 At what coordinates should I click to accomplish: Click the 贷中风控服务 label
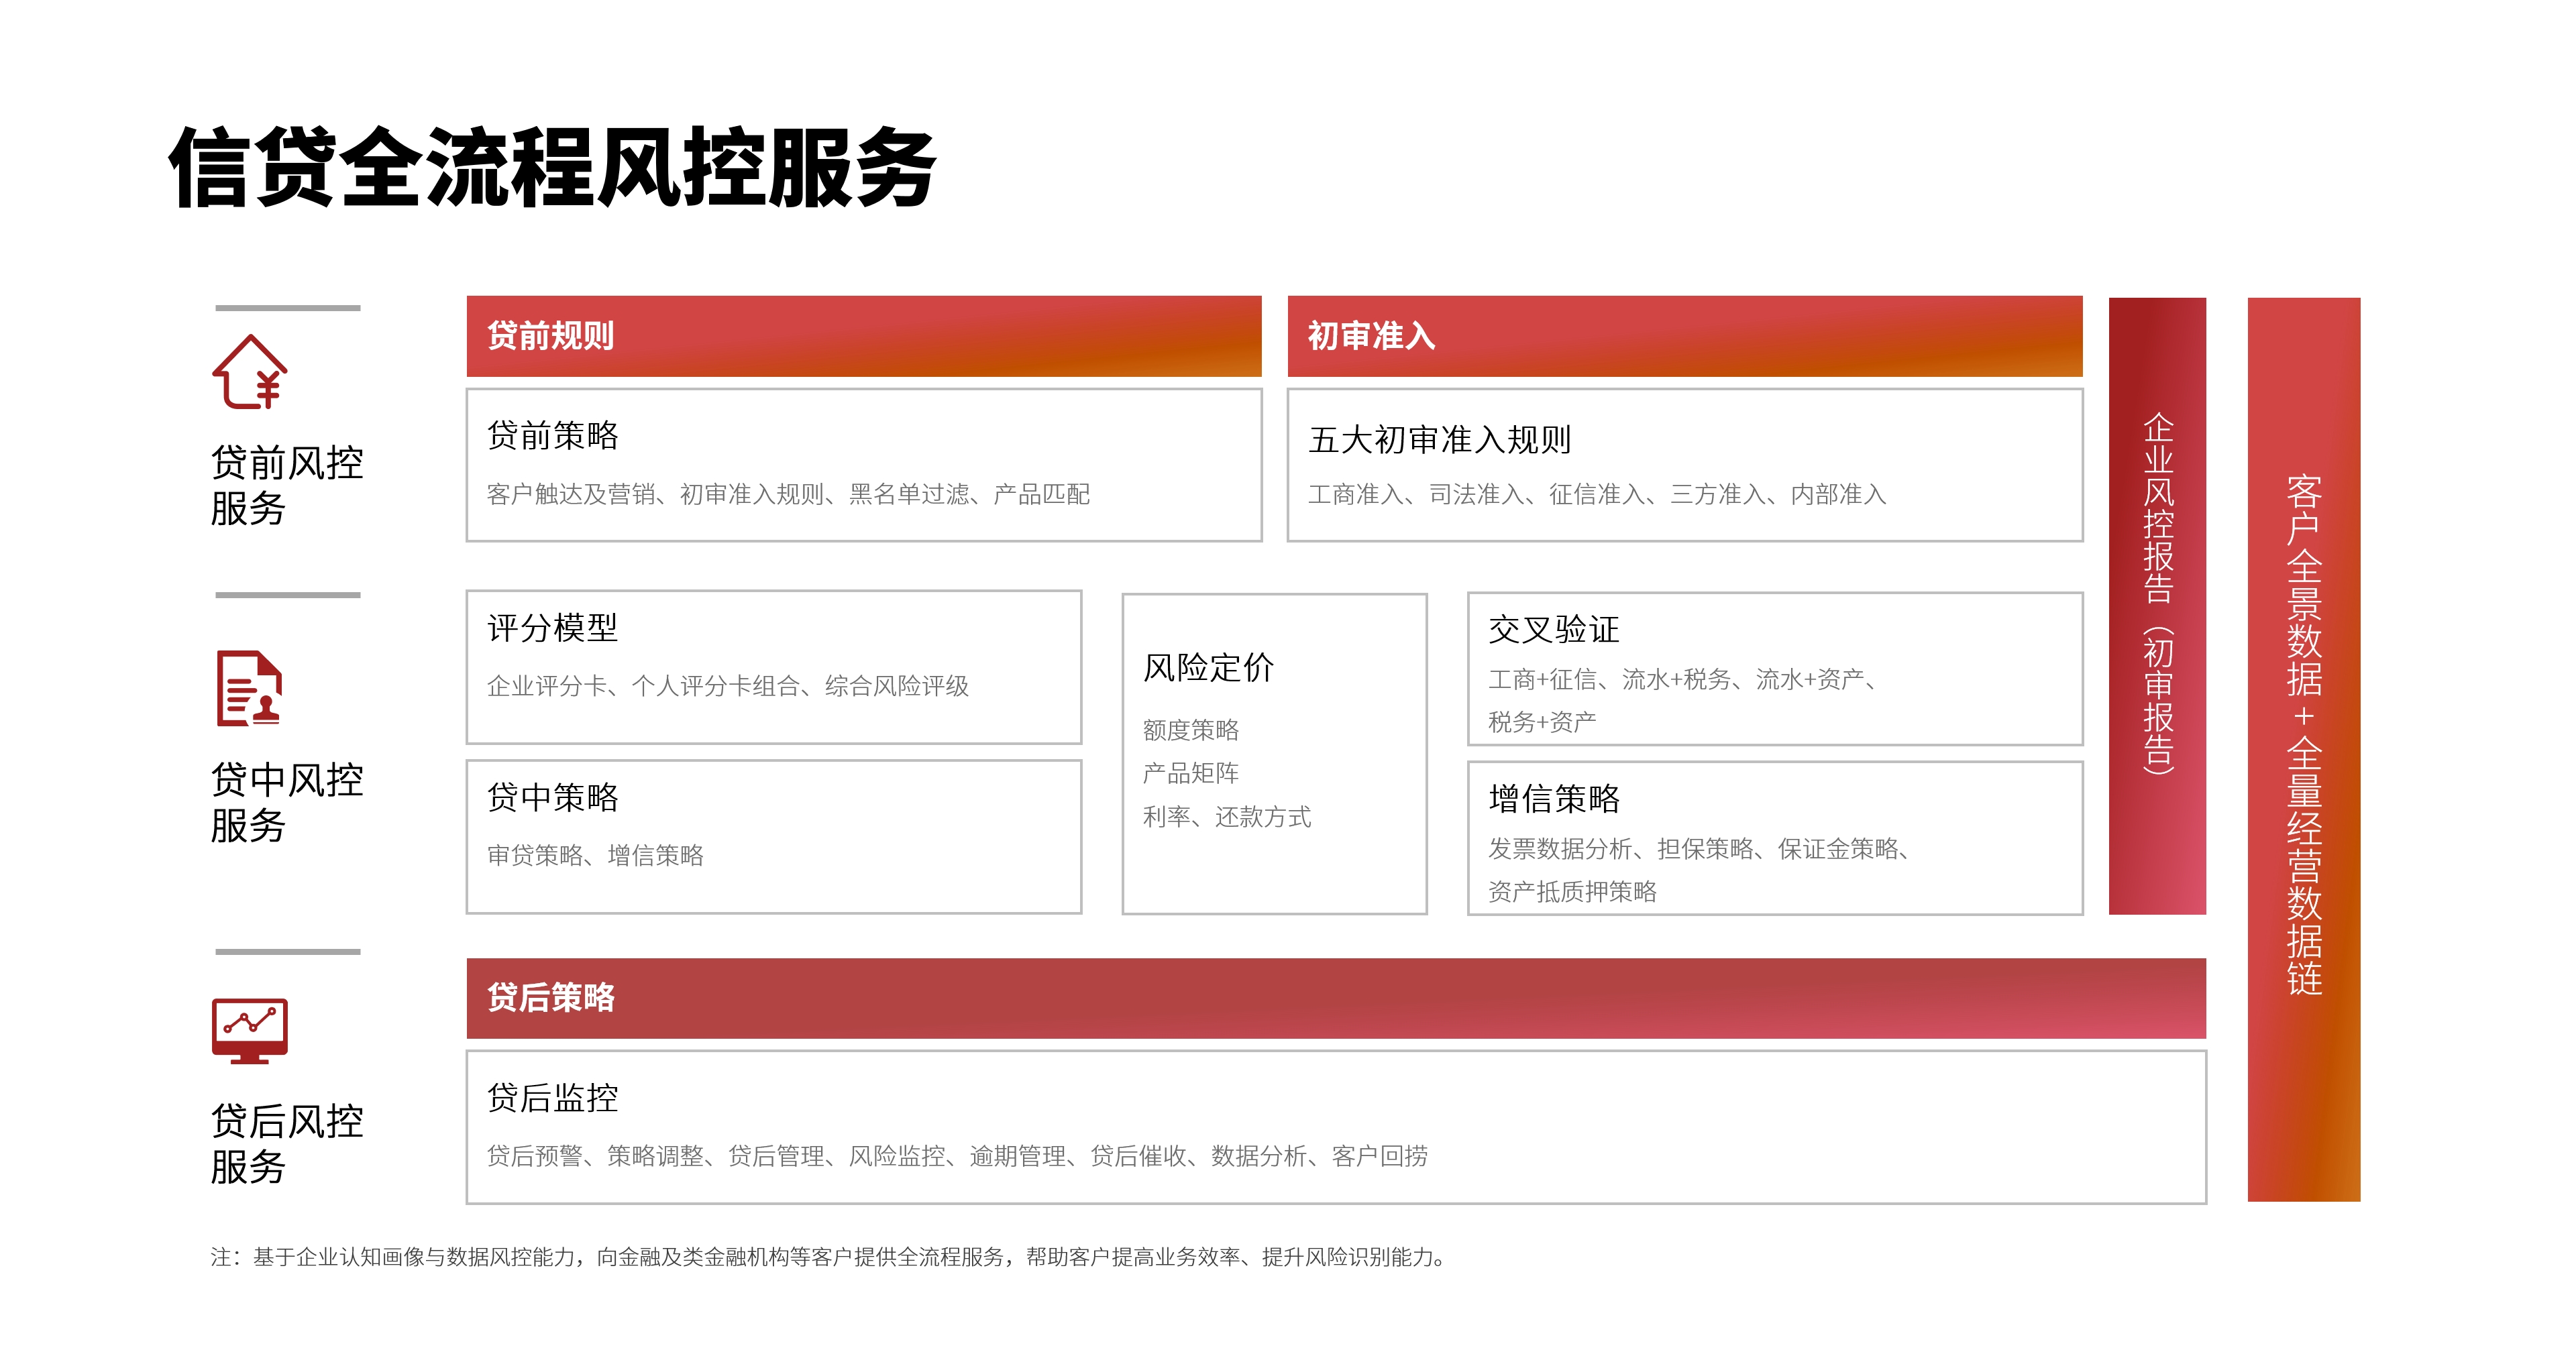click(287, 802)
